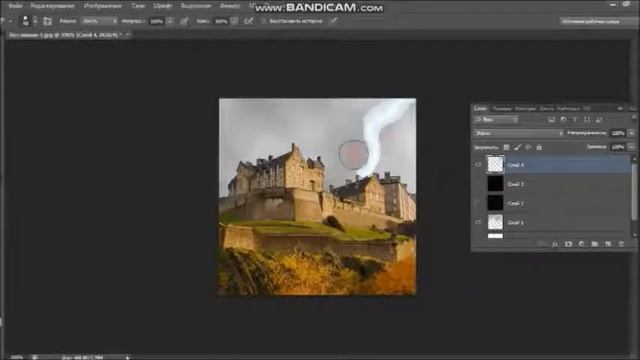Toggle the layer filtering switch
This screenshot has width=640, height=360.
click(633, 118)
